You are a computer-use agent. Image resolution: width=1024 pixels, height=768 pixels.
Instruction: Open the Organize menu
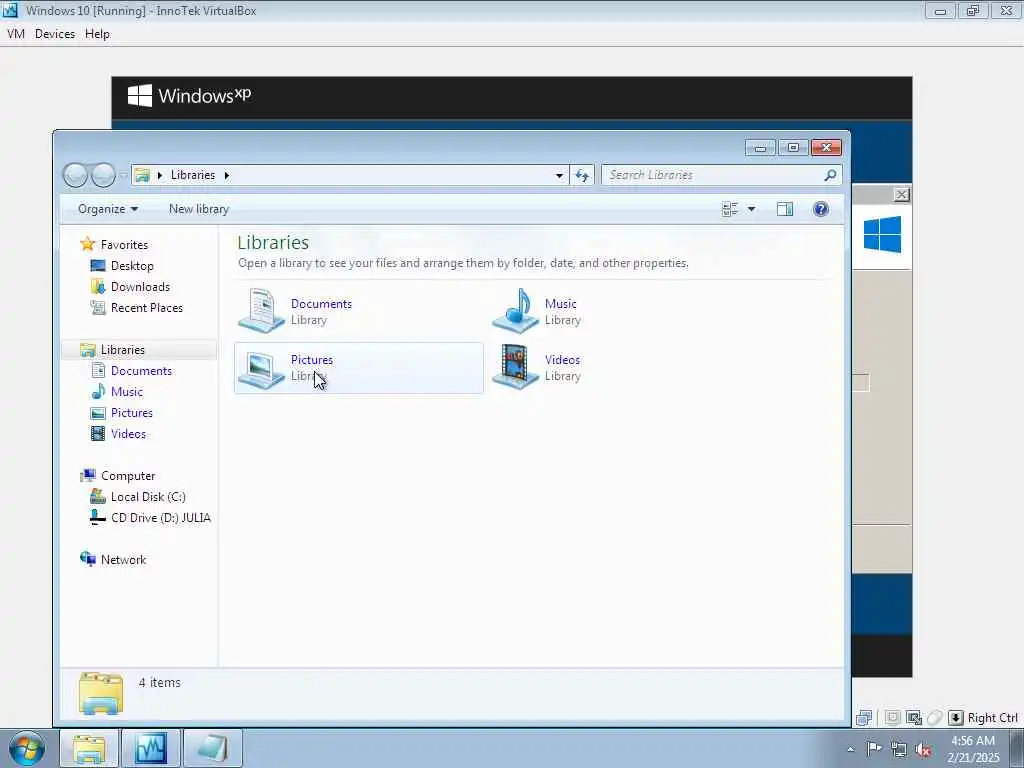tap(108, 209)
